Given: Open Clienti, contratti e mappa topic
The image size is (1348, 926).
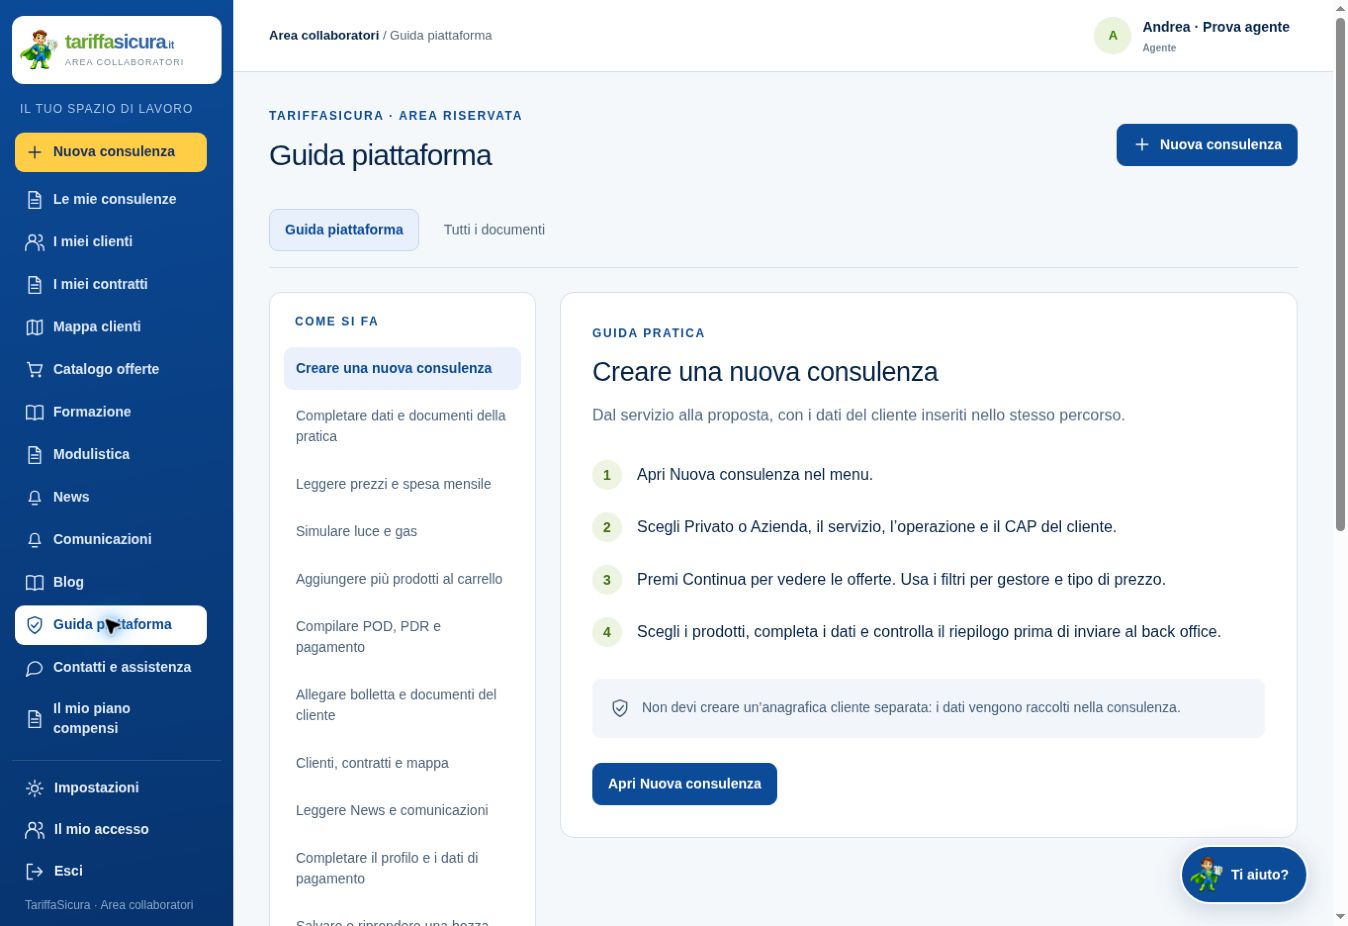Looking at the screenshot, I should pyautogui.click(x=402, y=763).
